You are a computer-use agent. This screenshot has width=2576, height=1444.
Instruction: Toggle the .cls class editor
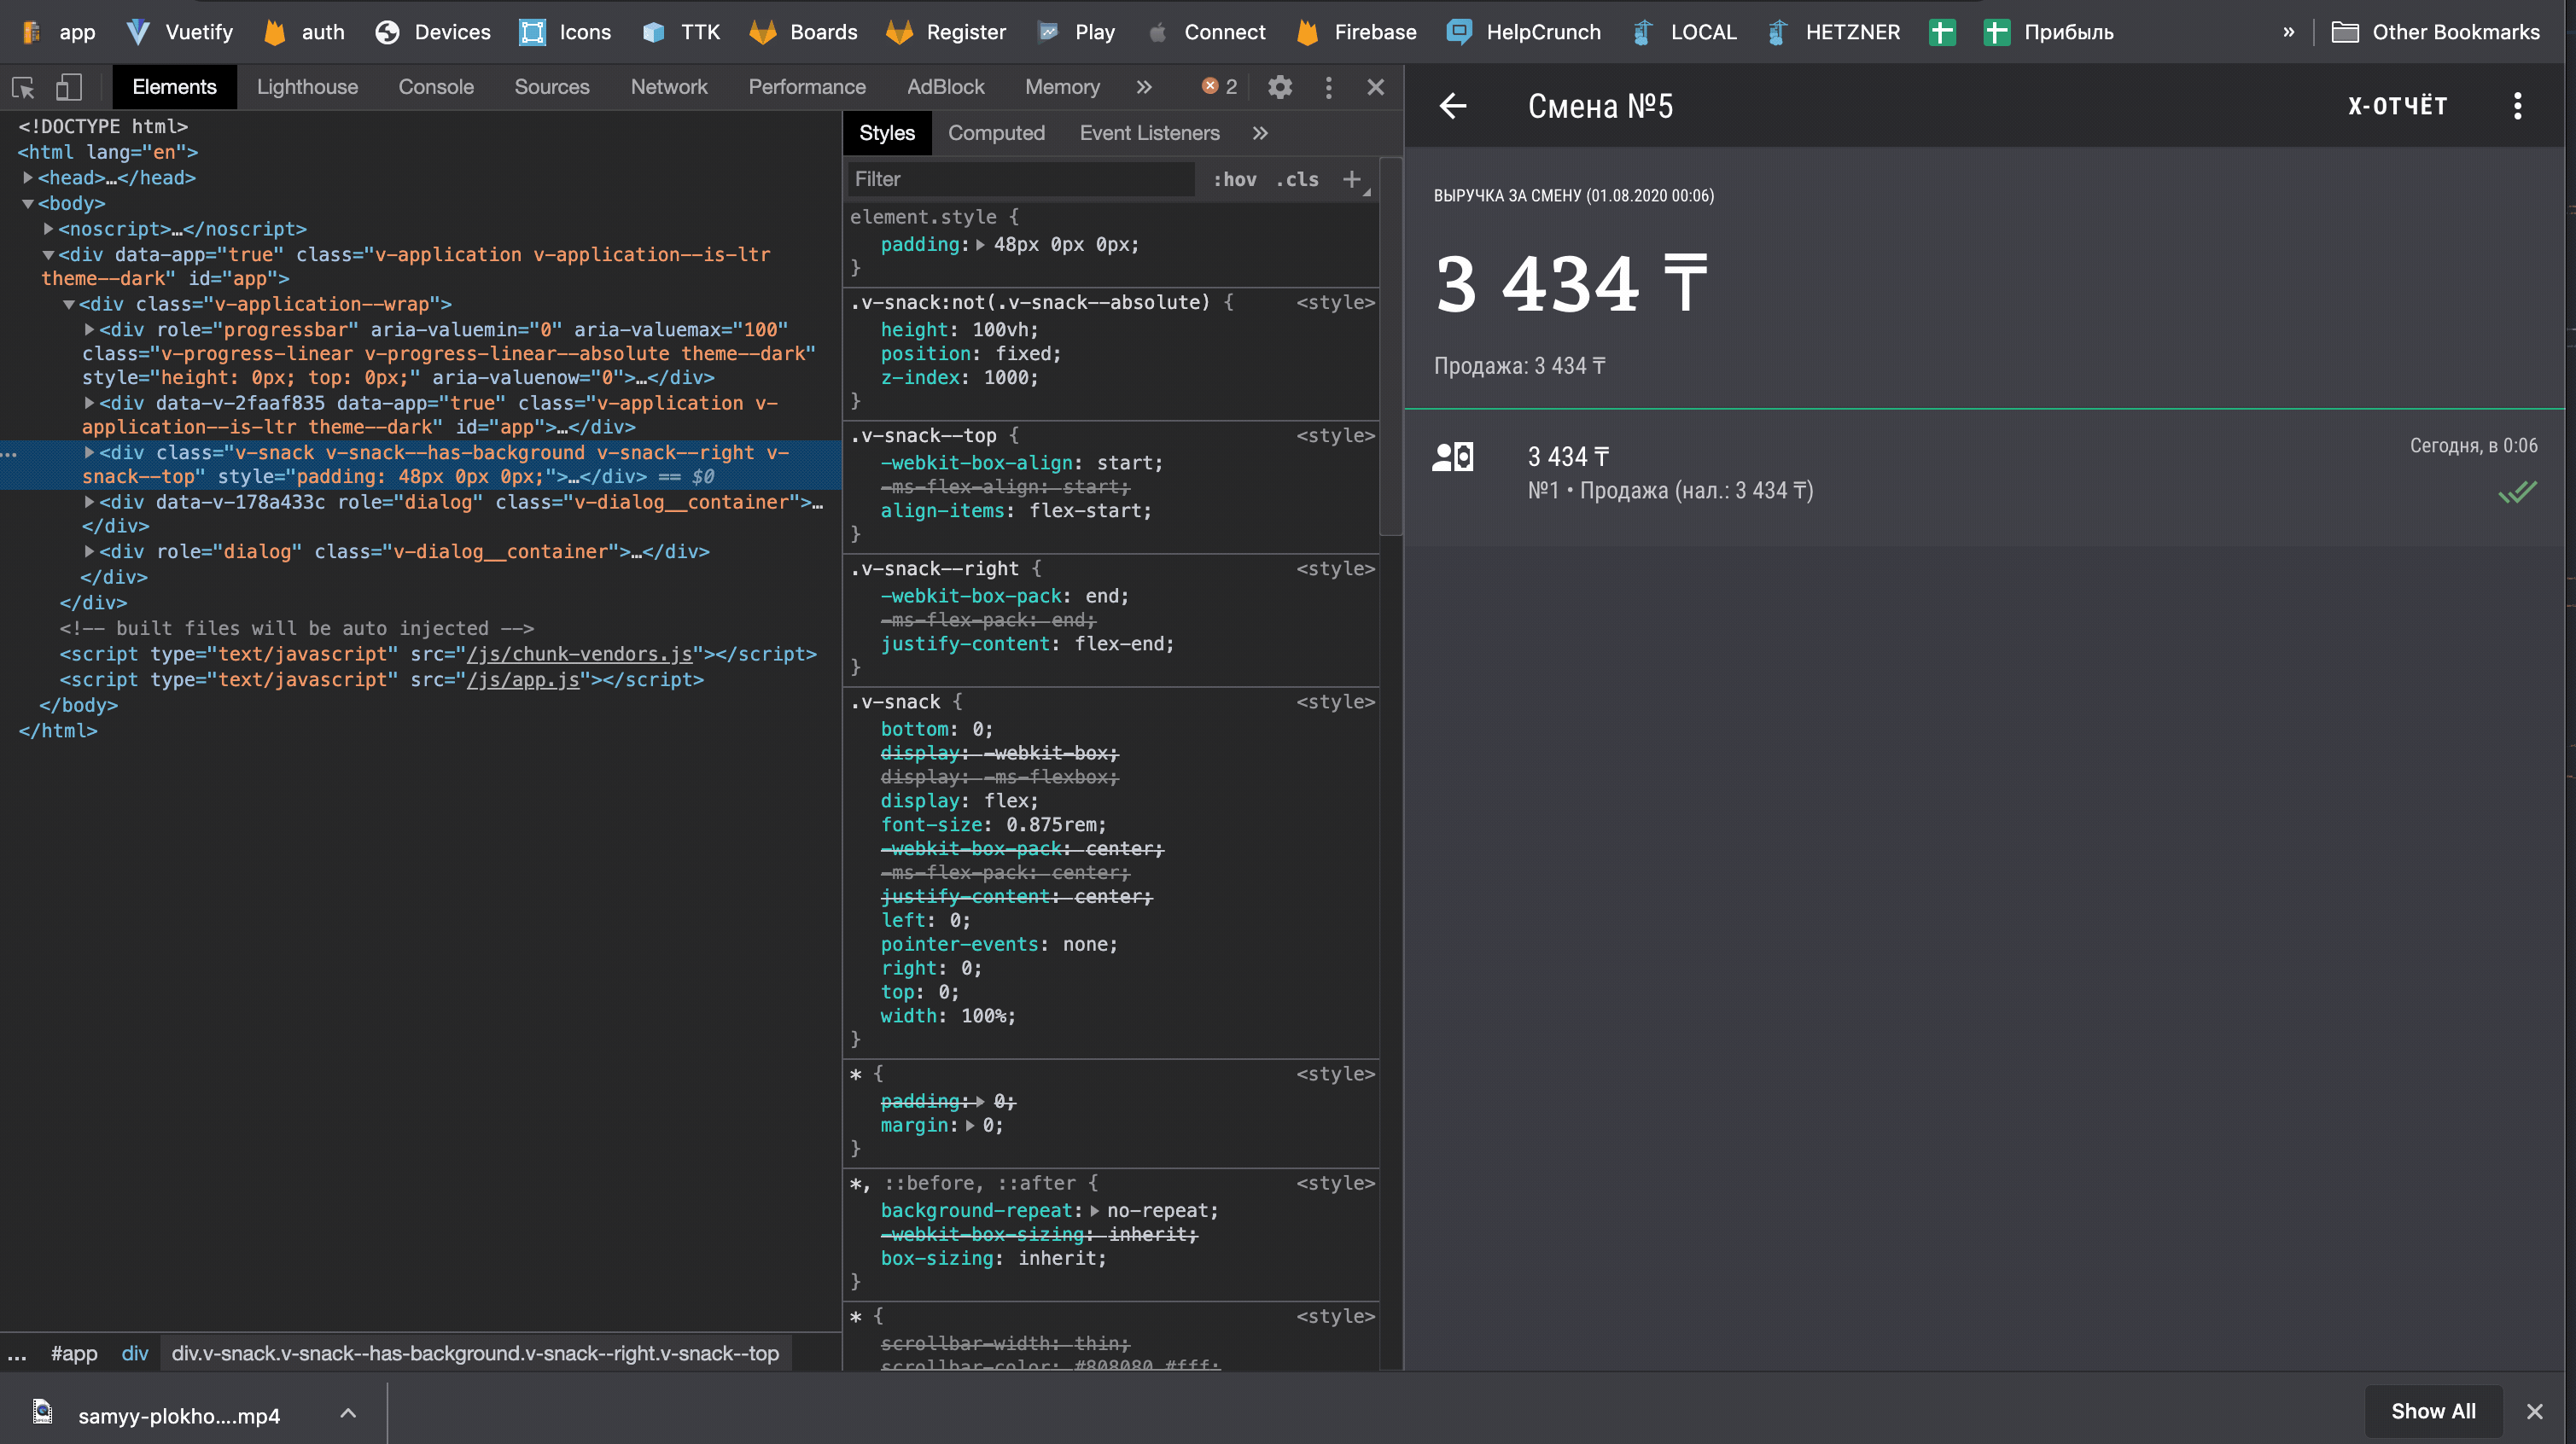click(1297, 179)
